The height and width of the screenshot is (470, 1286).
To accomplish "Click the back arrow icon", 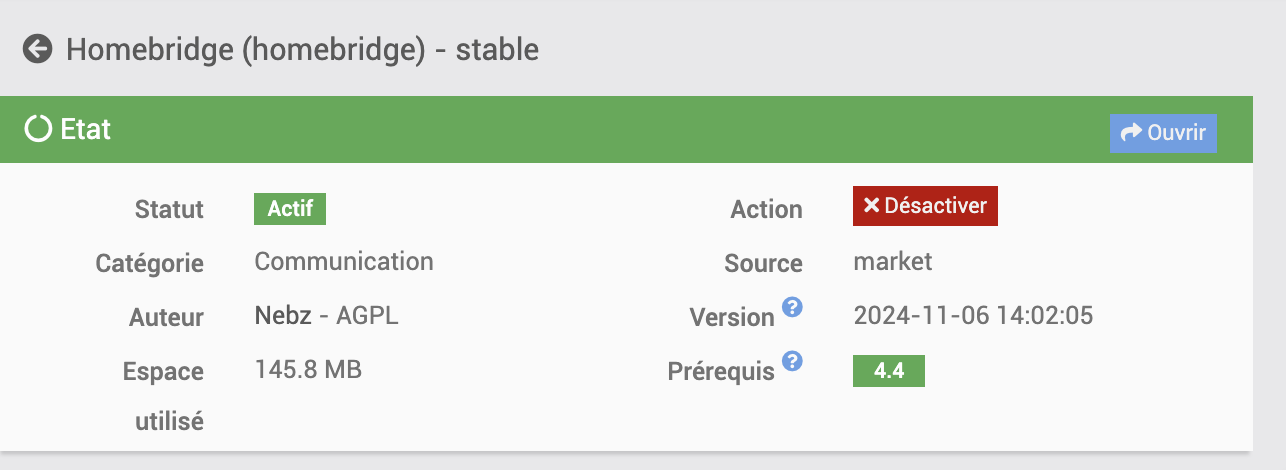I will [x=38, y=48].
